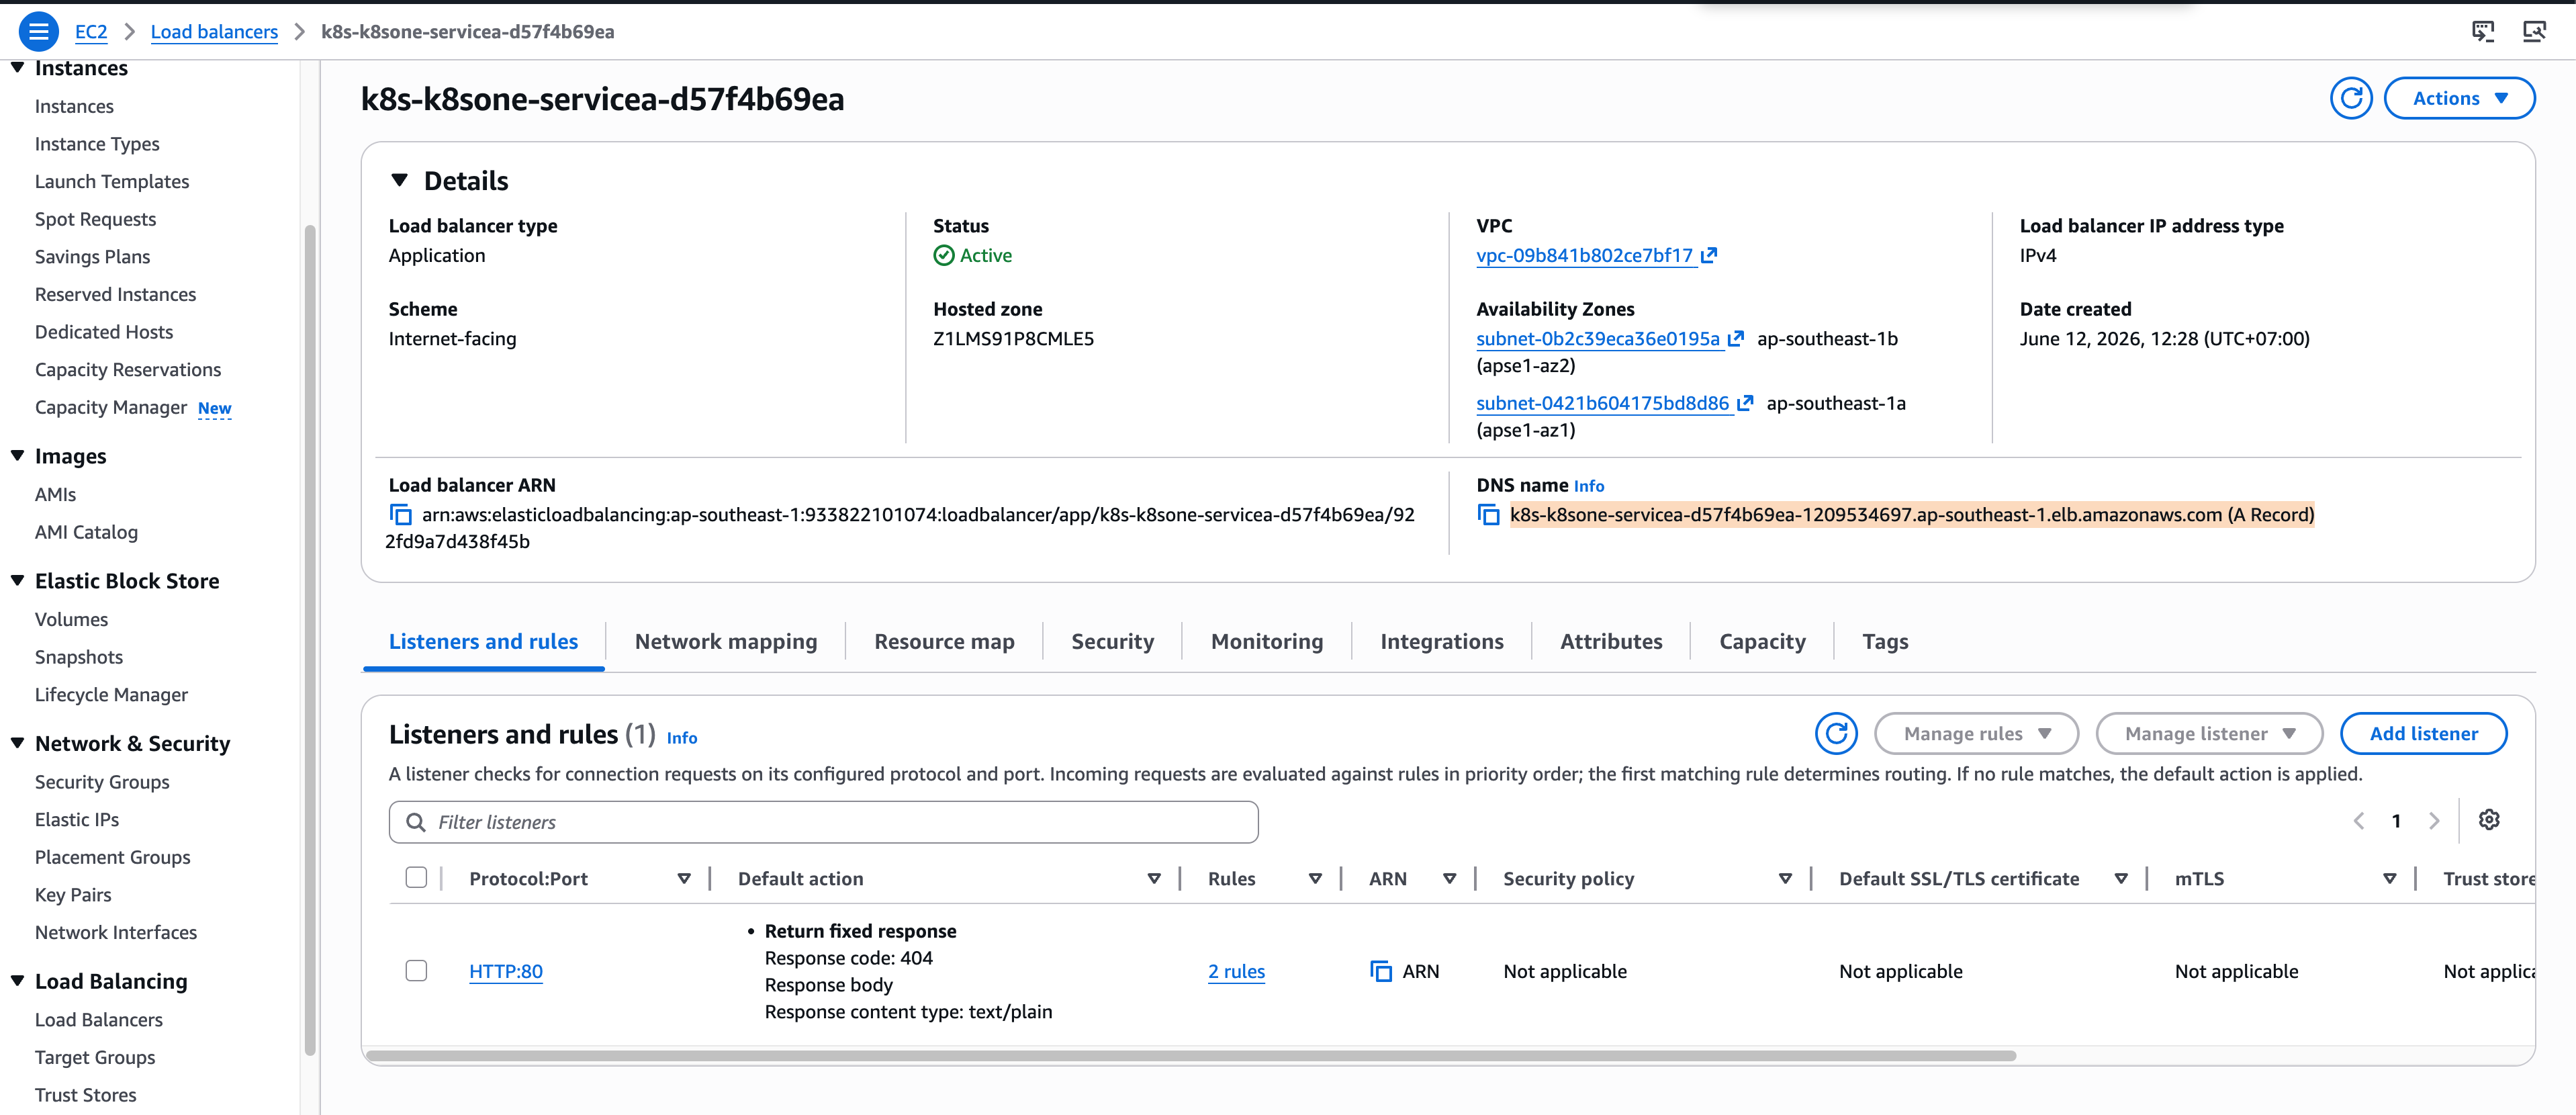Screen dimensions: 2576x1115
Task: Select Listeners and rules tab
Action: (483, 641)
